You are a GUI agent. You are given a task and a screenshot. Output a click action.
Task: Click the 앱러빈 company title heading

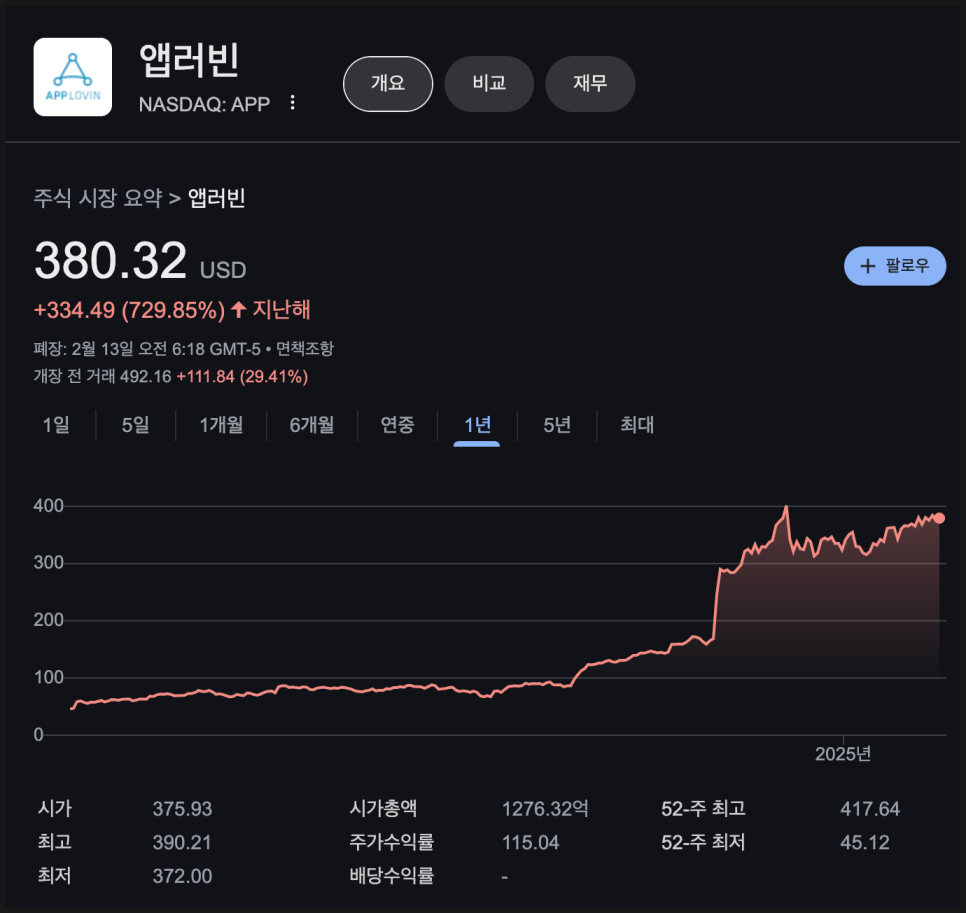(189, 60)
